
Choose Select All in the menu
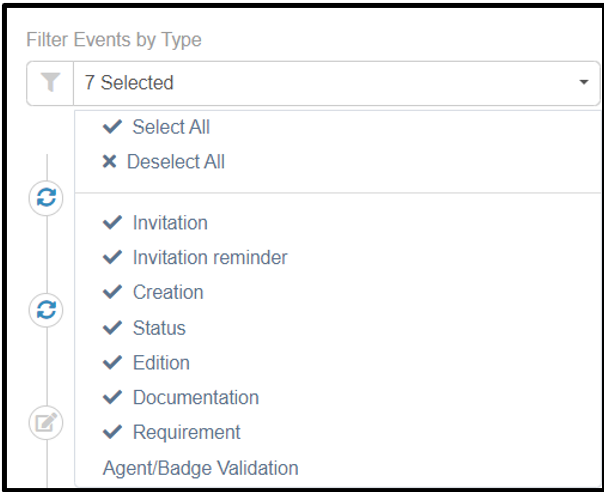coord(171,127)
